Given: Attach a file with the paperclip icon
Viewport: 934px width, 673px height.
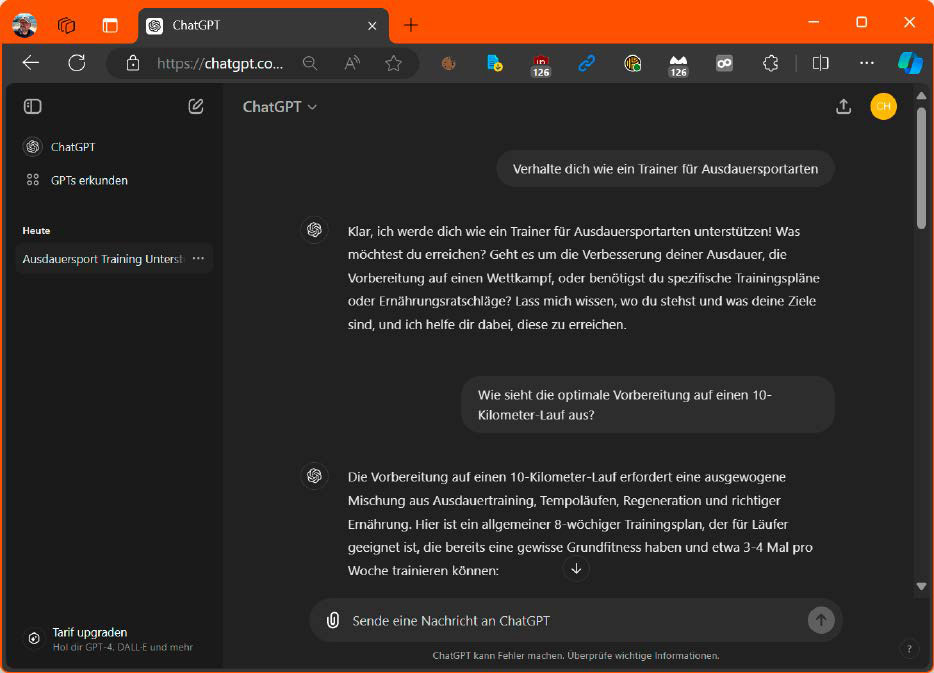Looking at the screenshot, I should [333, 621].
